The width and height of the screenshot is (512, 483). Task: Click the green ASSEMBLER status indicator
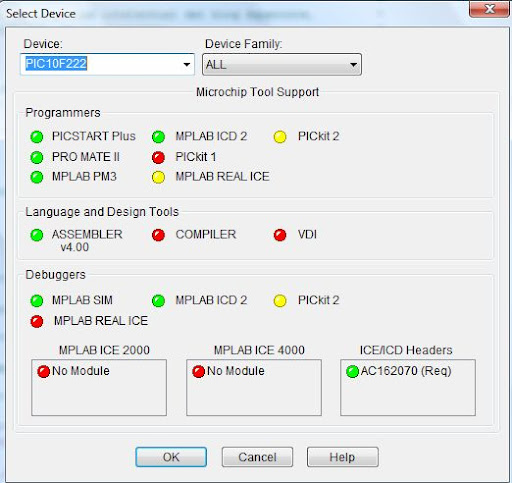pyautogui.click(x=37, y=235)
